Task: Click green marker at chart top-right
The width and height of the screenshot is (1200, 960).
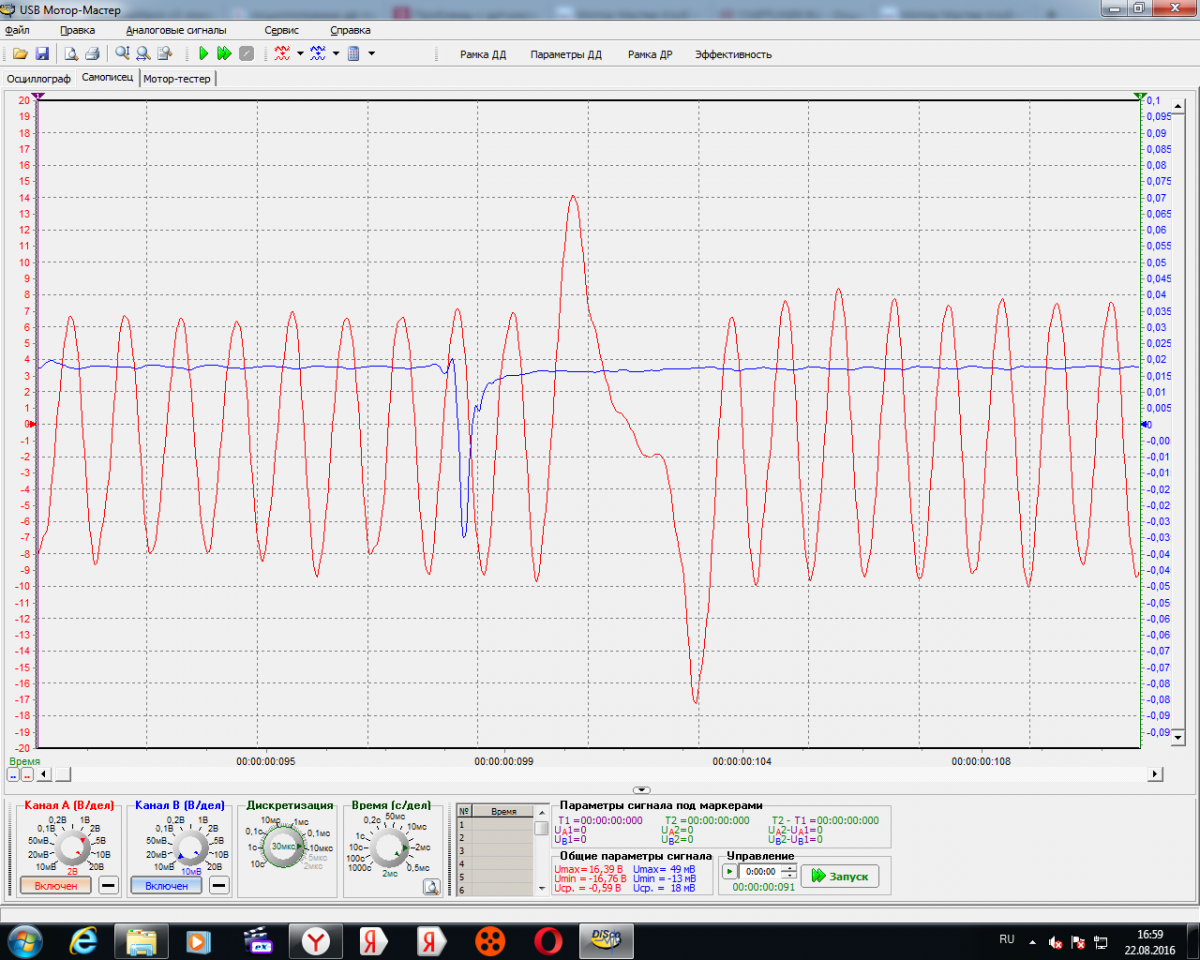Action: click(1140, 95)
